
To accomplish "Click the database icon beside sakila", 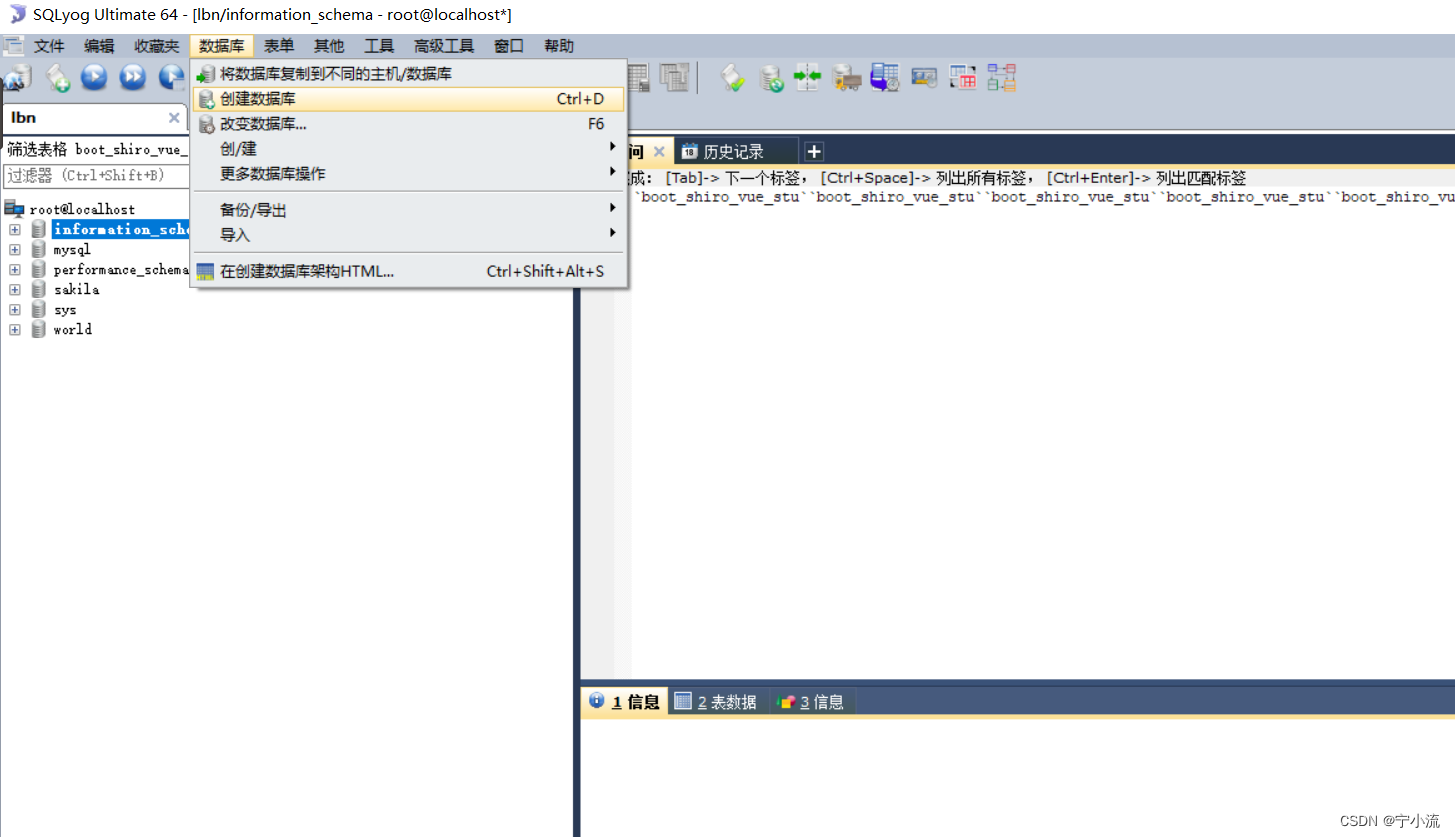I will 39,289.
